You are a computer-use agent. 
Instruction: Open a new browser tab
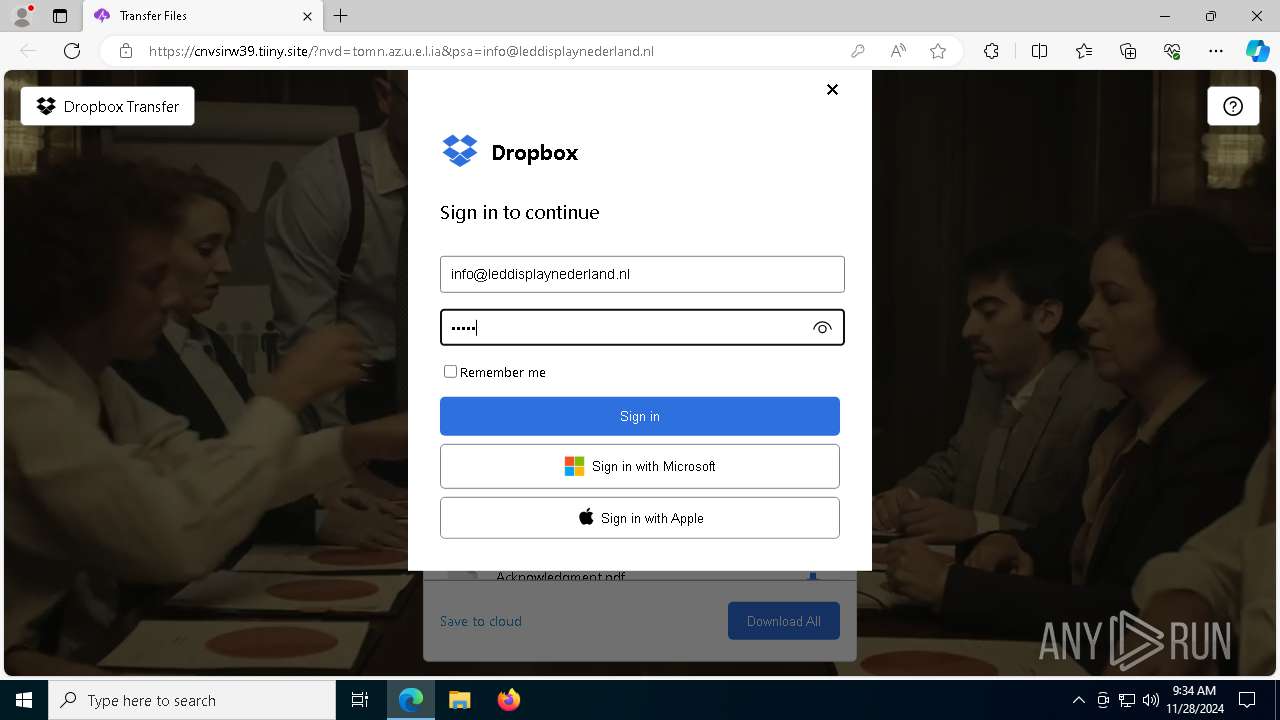(x=341, y=16)
